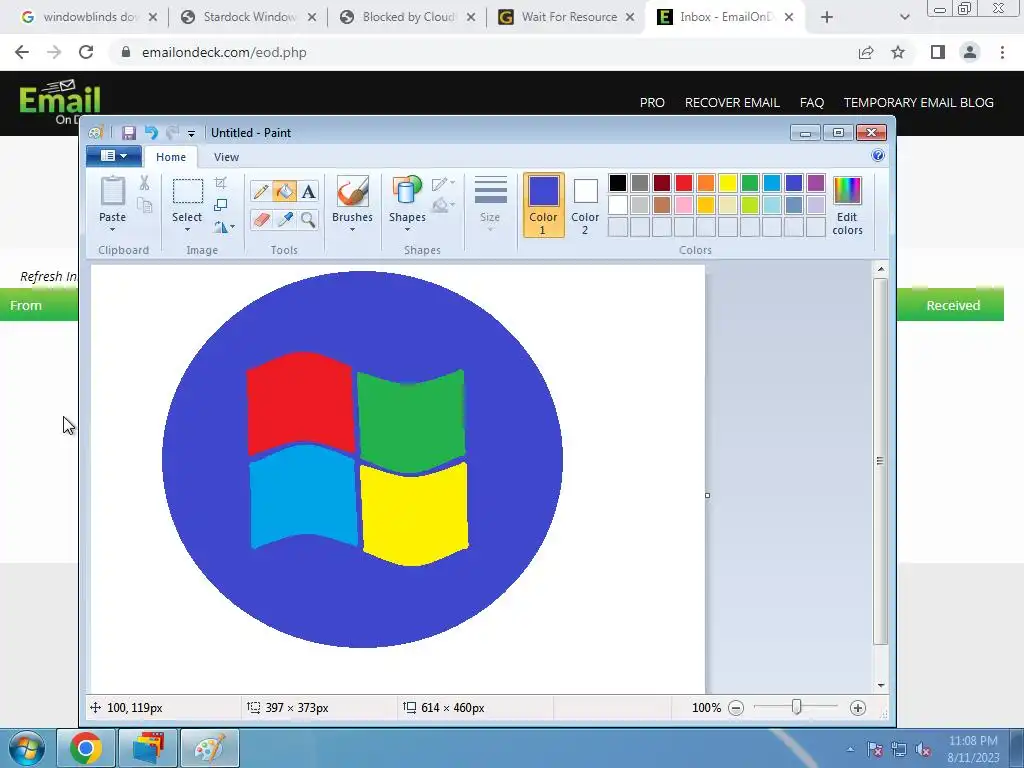This screenshot has width=1024, height=768.
Task: Open new Chrome tab plus button
Action: (827, 18)
